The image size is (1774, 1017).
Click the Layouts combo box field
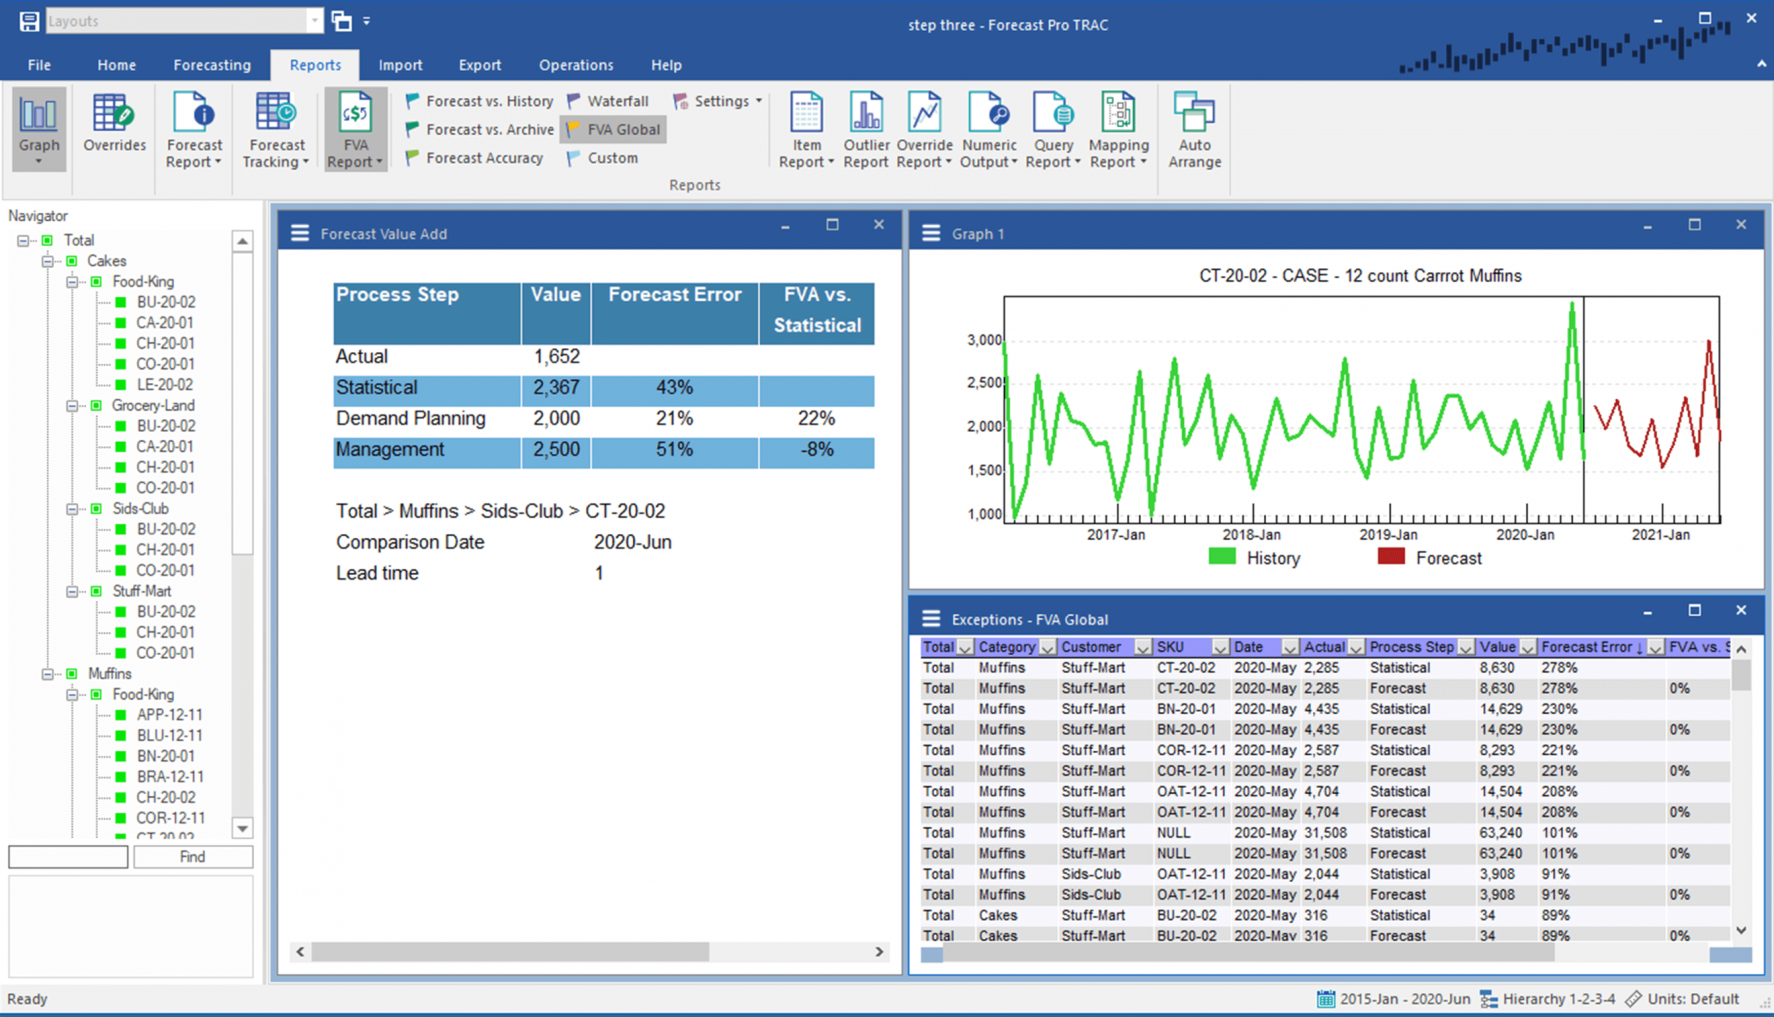(x=180, y=20)
